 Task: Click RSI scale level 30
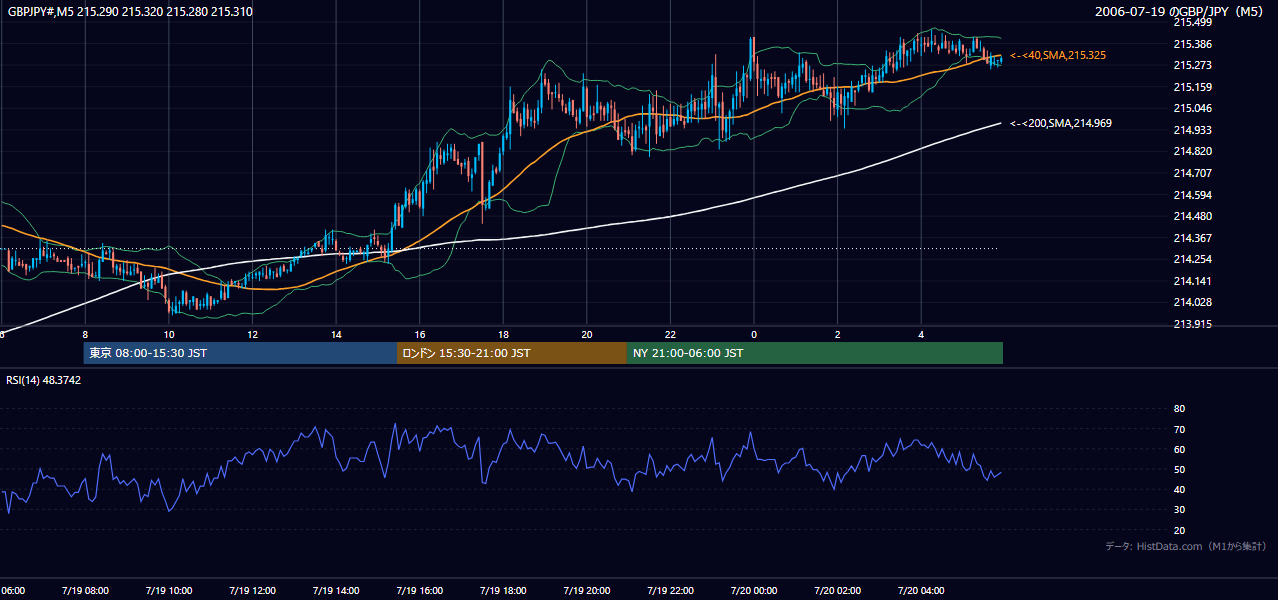1179,510
